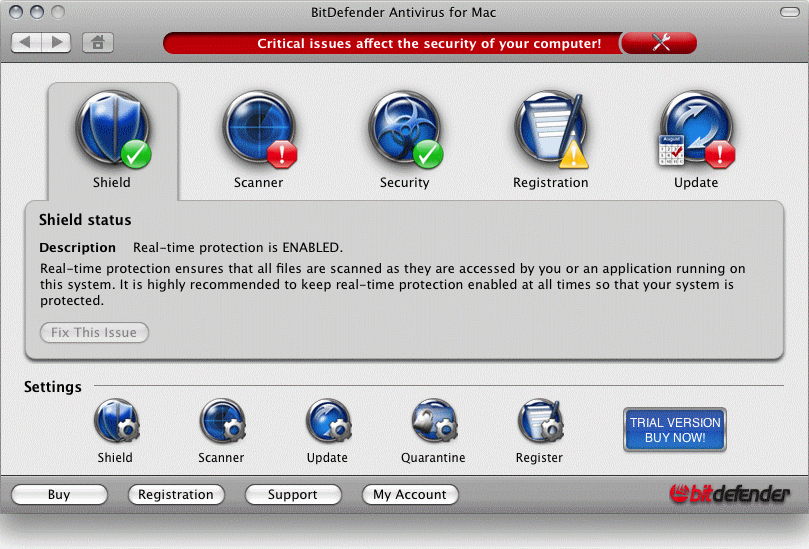
Task: Click the Shield tab label text
Action: point(112,183)
